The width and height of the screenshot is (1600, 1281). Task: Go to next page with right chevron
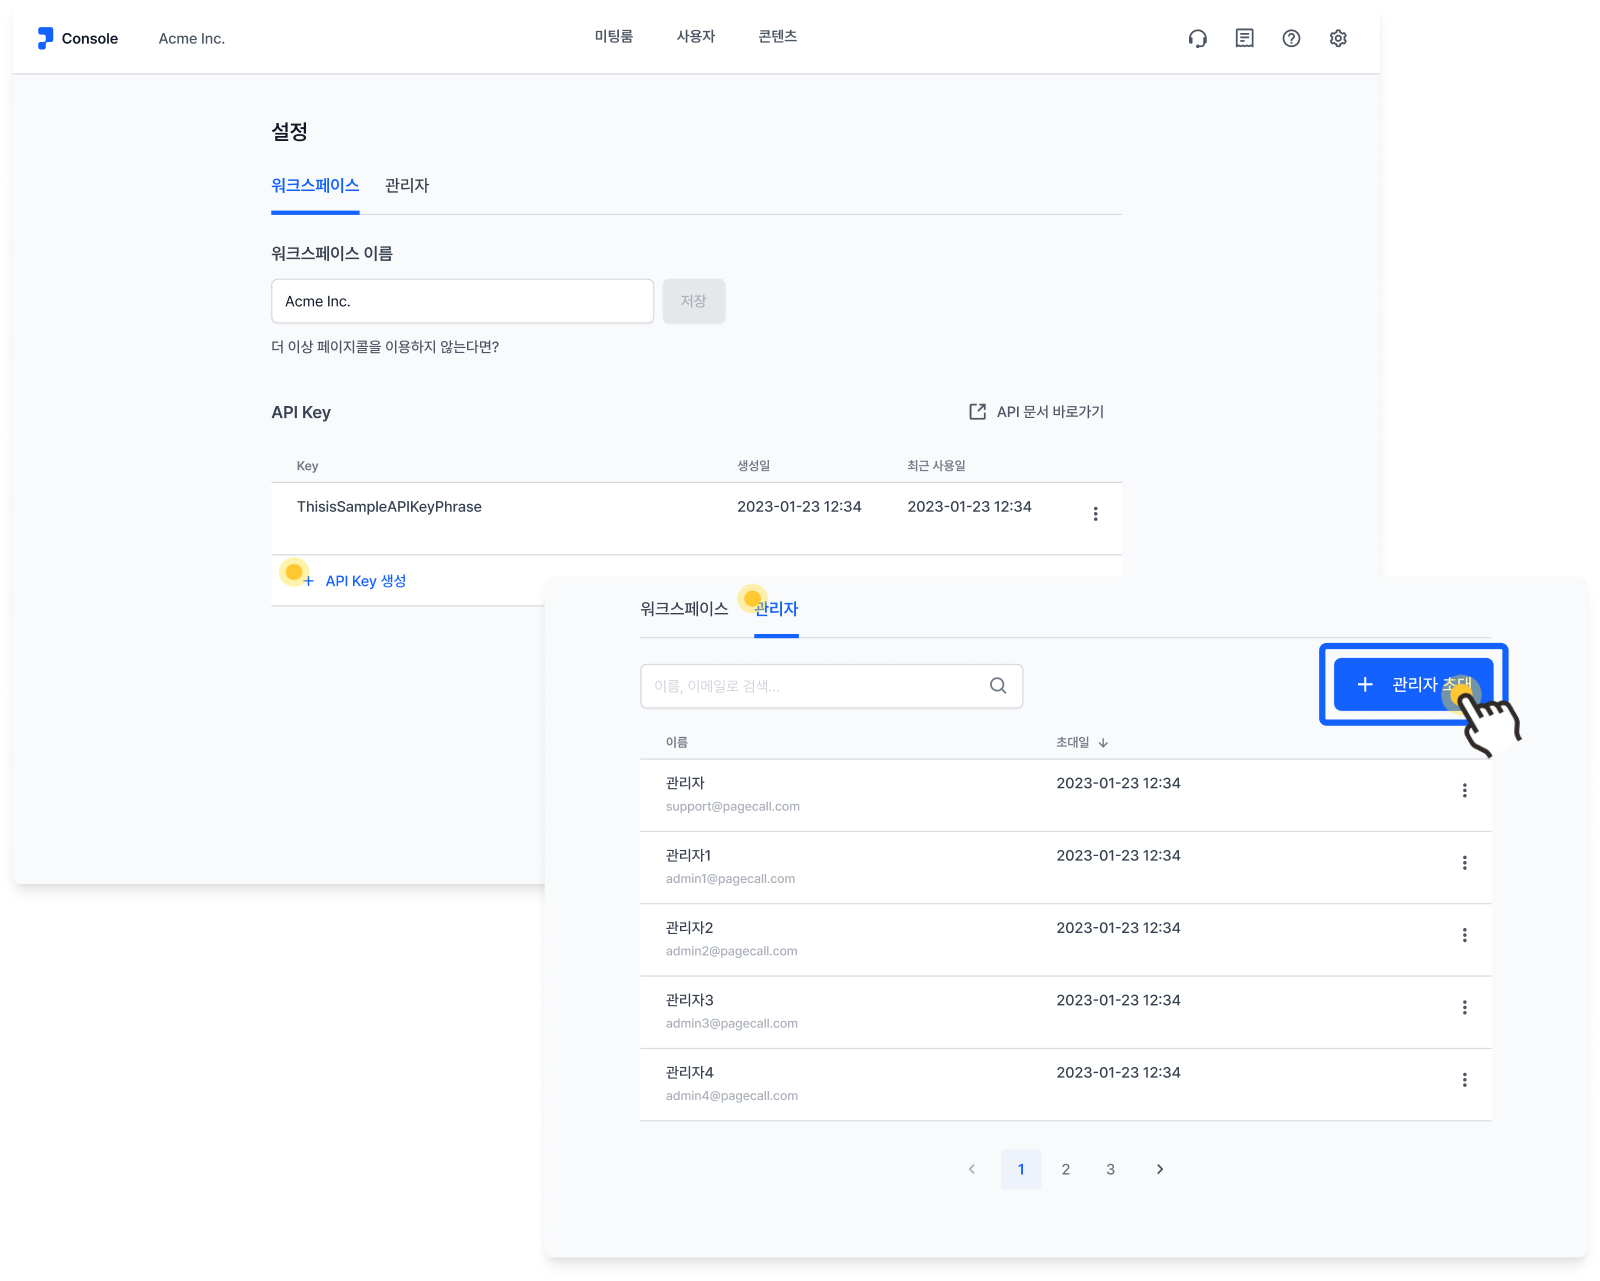(x=1160, y=1169)
